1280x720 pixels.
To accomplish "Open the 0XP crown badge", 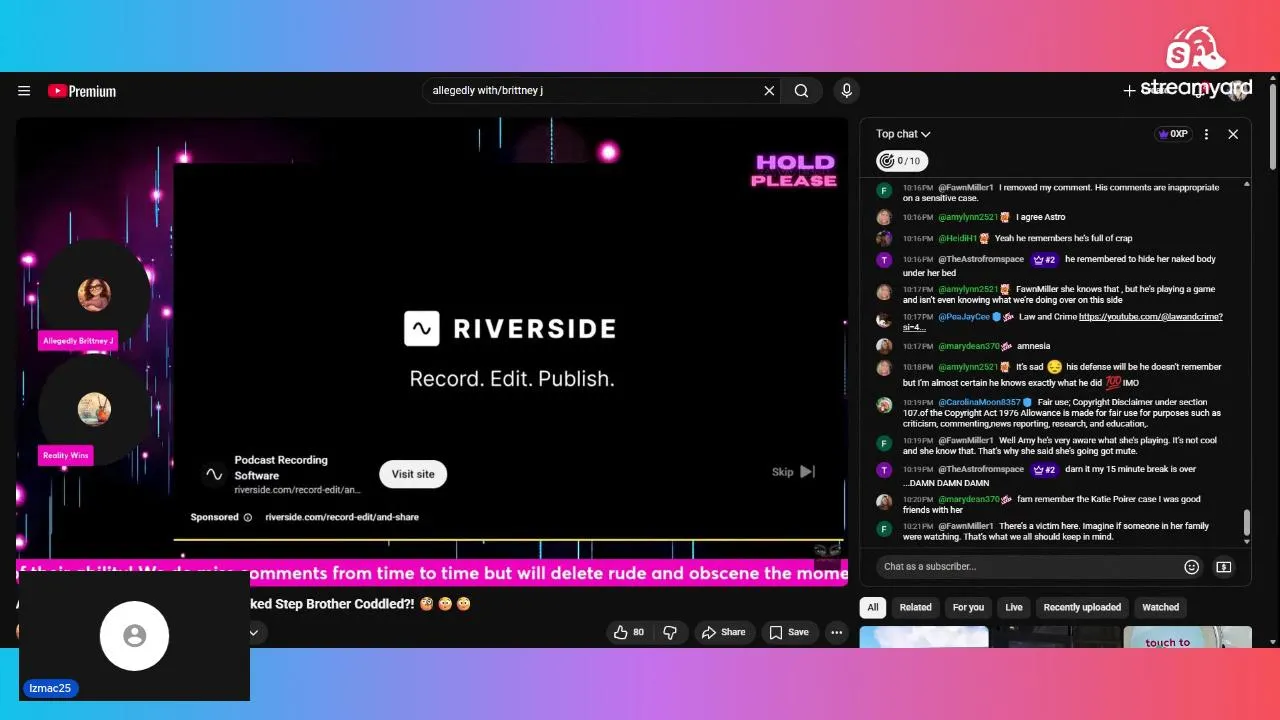I will click(1172, 134).
